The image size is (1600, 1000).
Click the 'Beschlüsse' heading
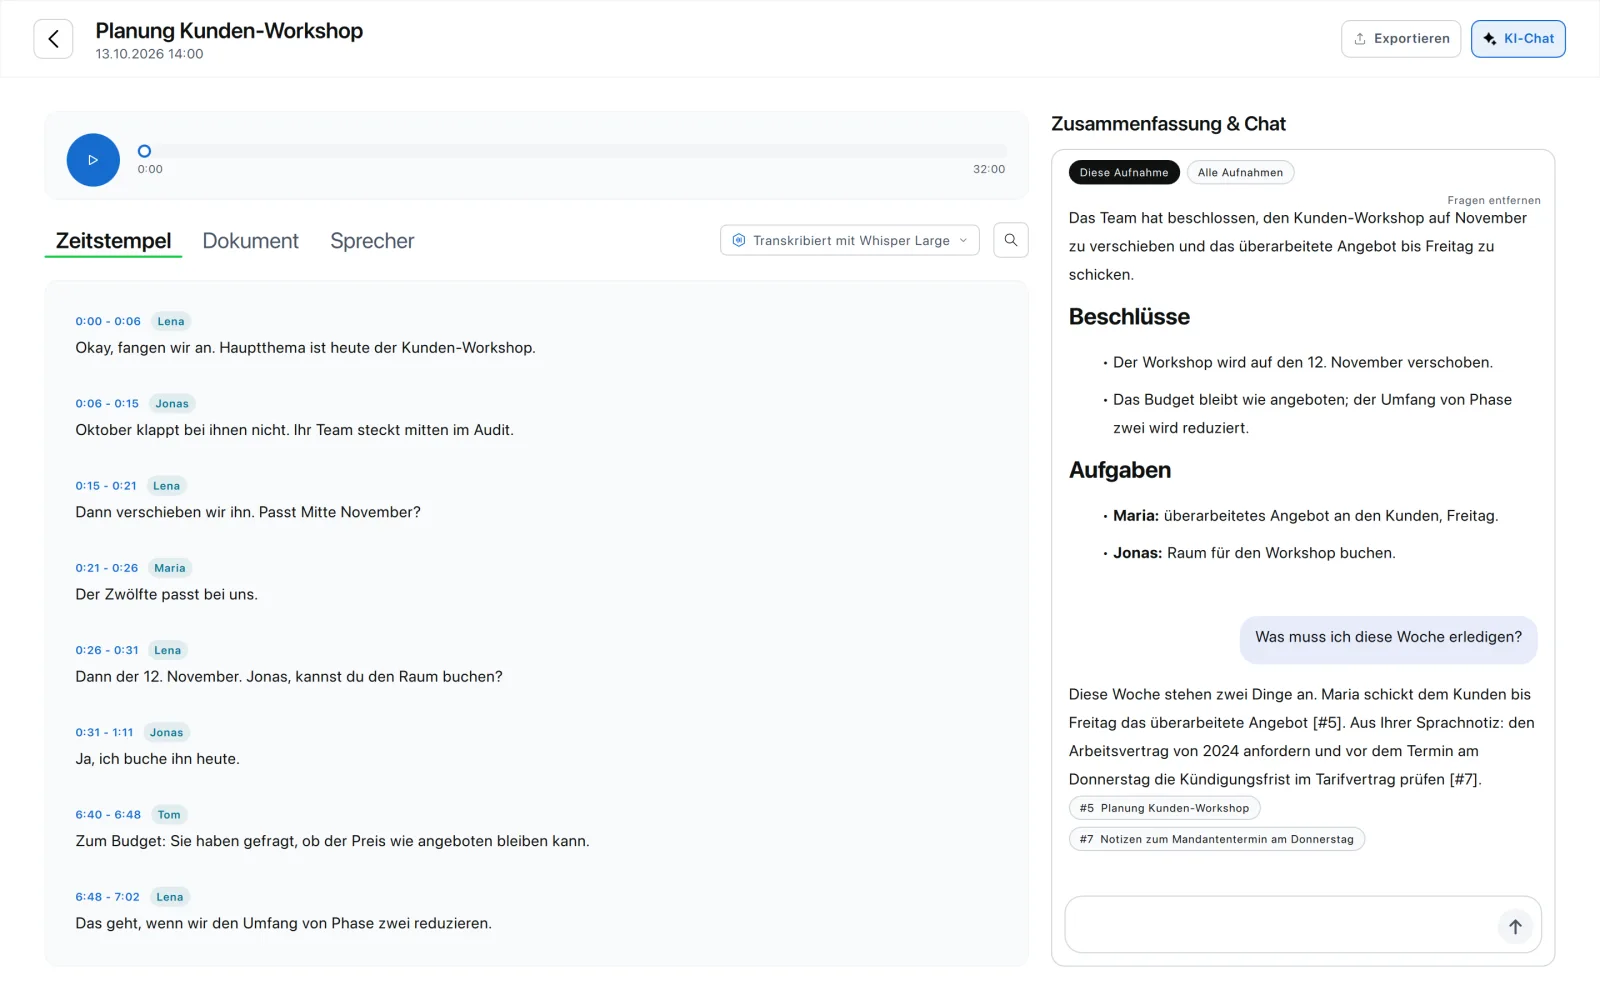coord(1129,317)
